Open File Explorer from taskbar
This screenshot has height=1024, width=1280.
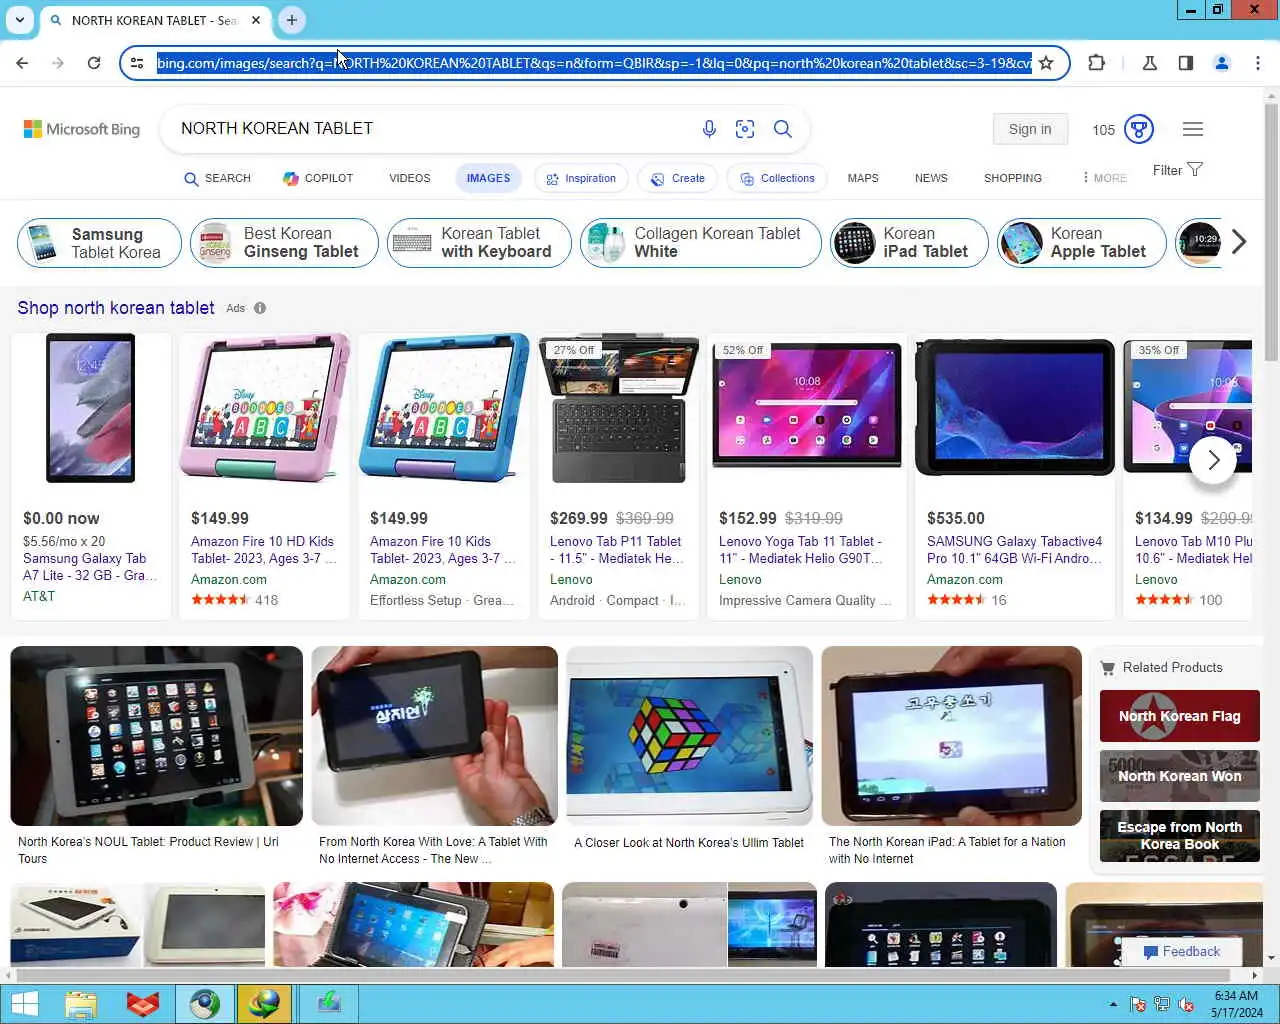coord(81,1004)
